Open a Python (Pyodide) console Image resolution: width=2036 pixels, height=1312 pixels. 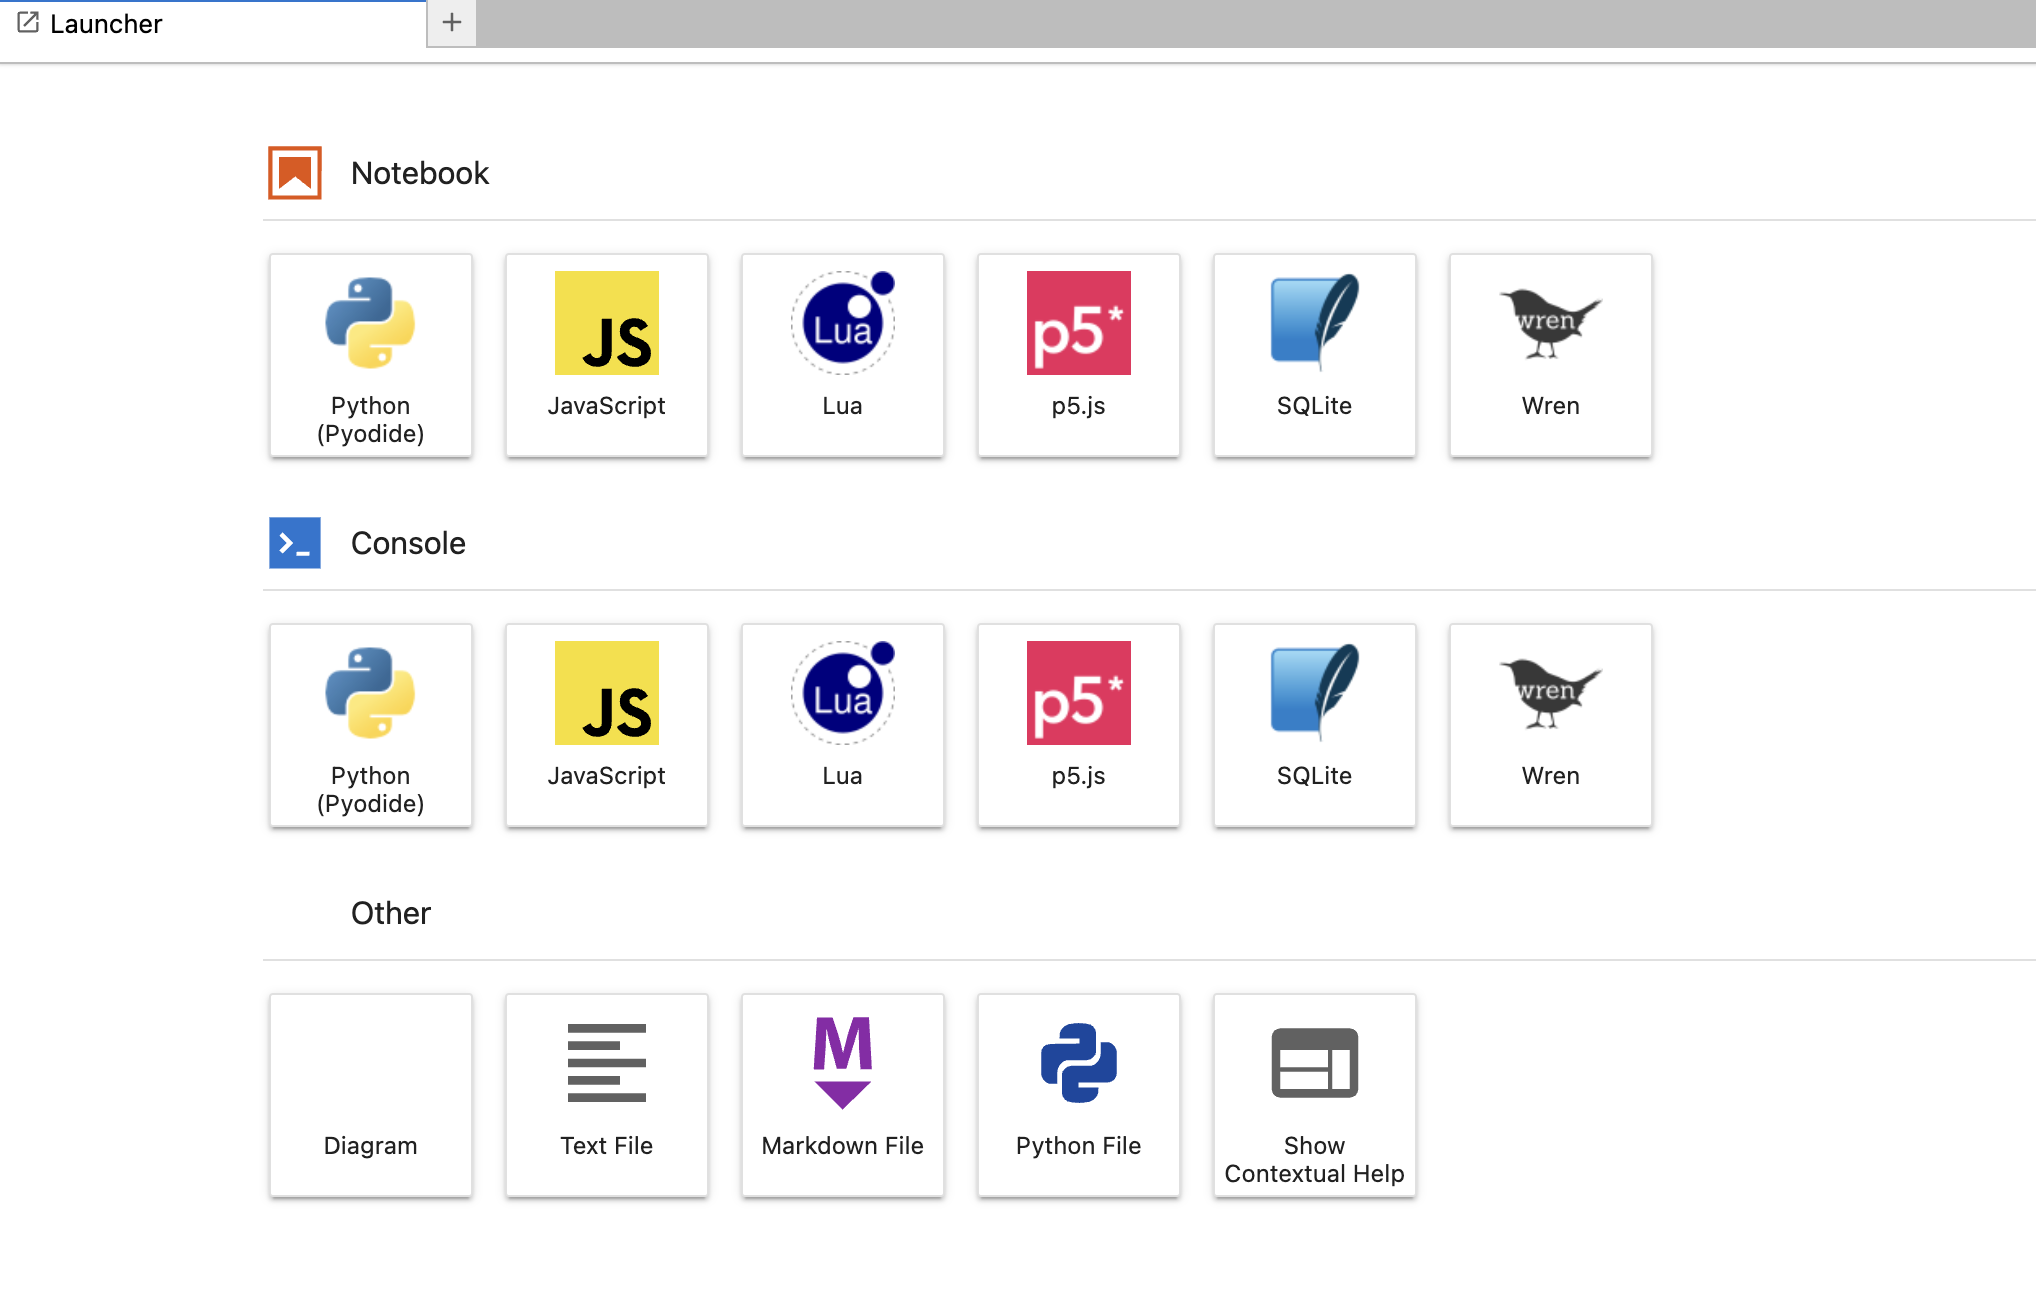click(x=370, y=725)
